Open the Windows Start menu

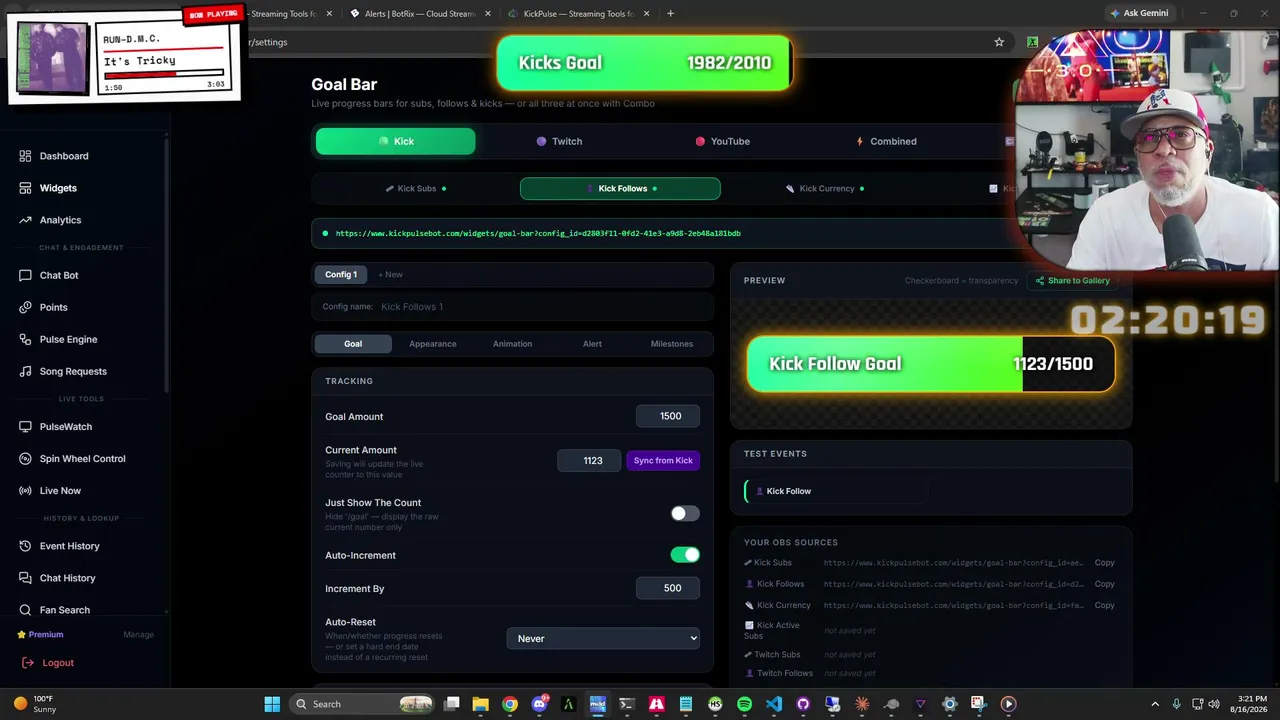(272, 704)
